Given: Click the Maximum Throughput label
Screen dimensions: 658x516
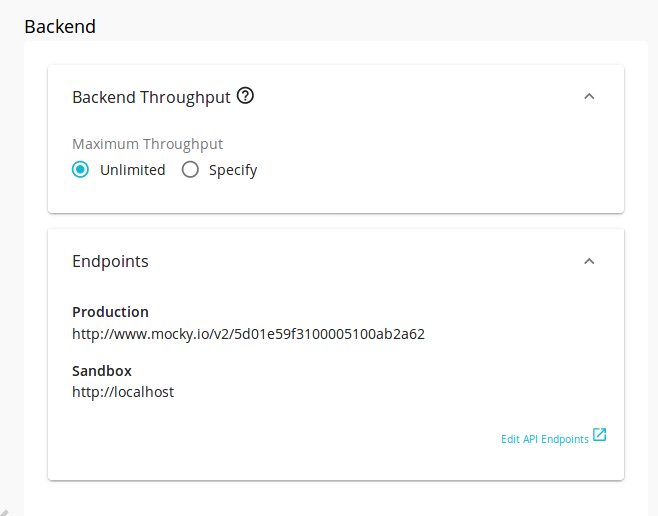Looking at the screenshot, I should point(147,144).
